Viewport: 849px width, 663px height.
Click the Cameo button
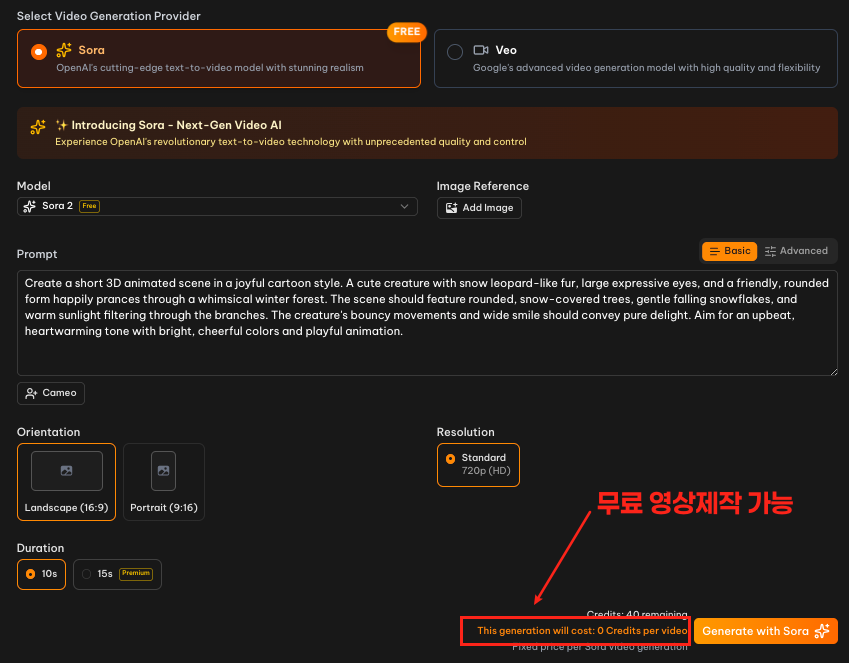click(x=51, y=393)
